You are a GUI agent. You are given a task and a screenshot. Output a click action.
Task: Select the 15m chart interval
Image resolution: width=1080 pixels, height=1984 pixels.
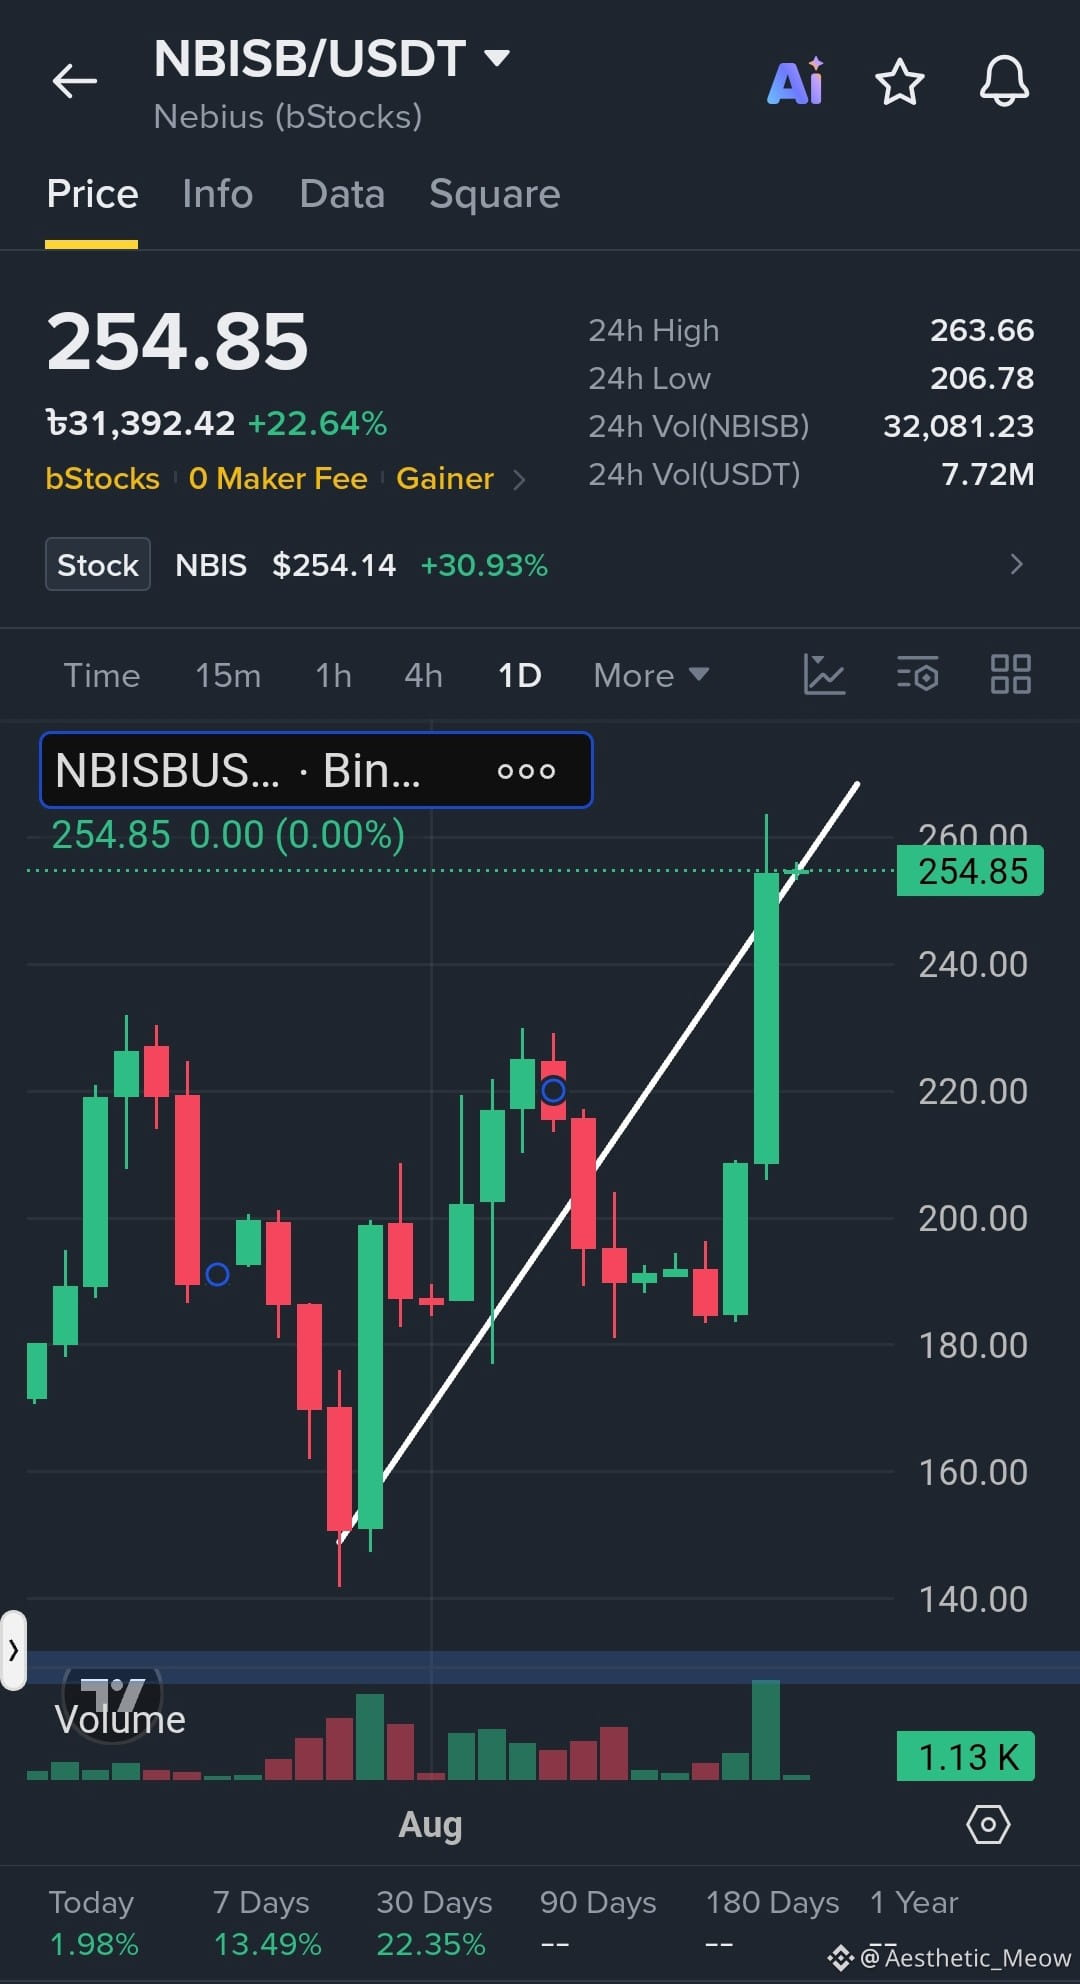[x=228, y=676]
